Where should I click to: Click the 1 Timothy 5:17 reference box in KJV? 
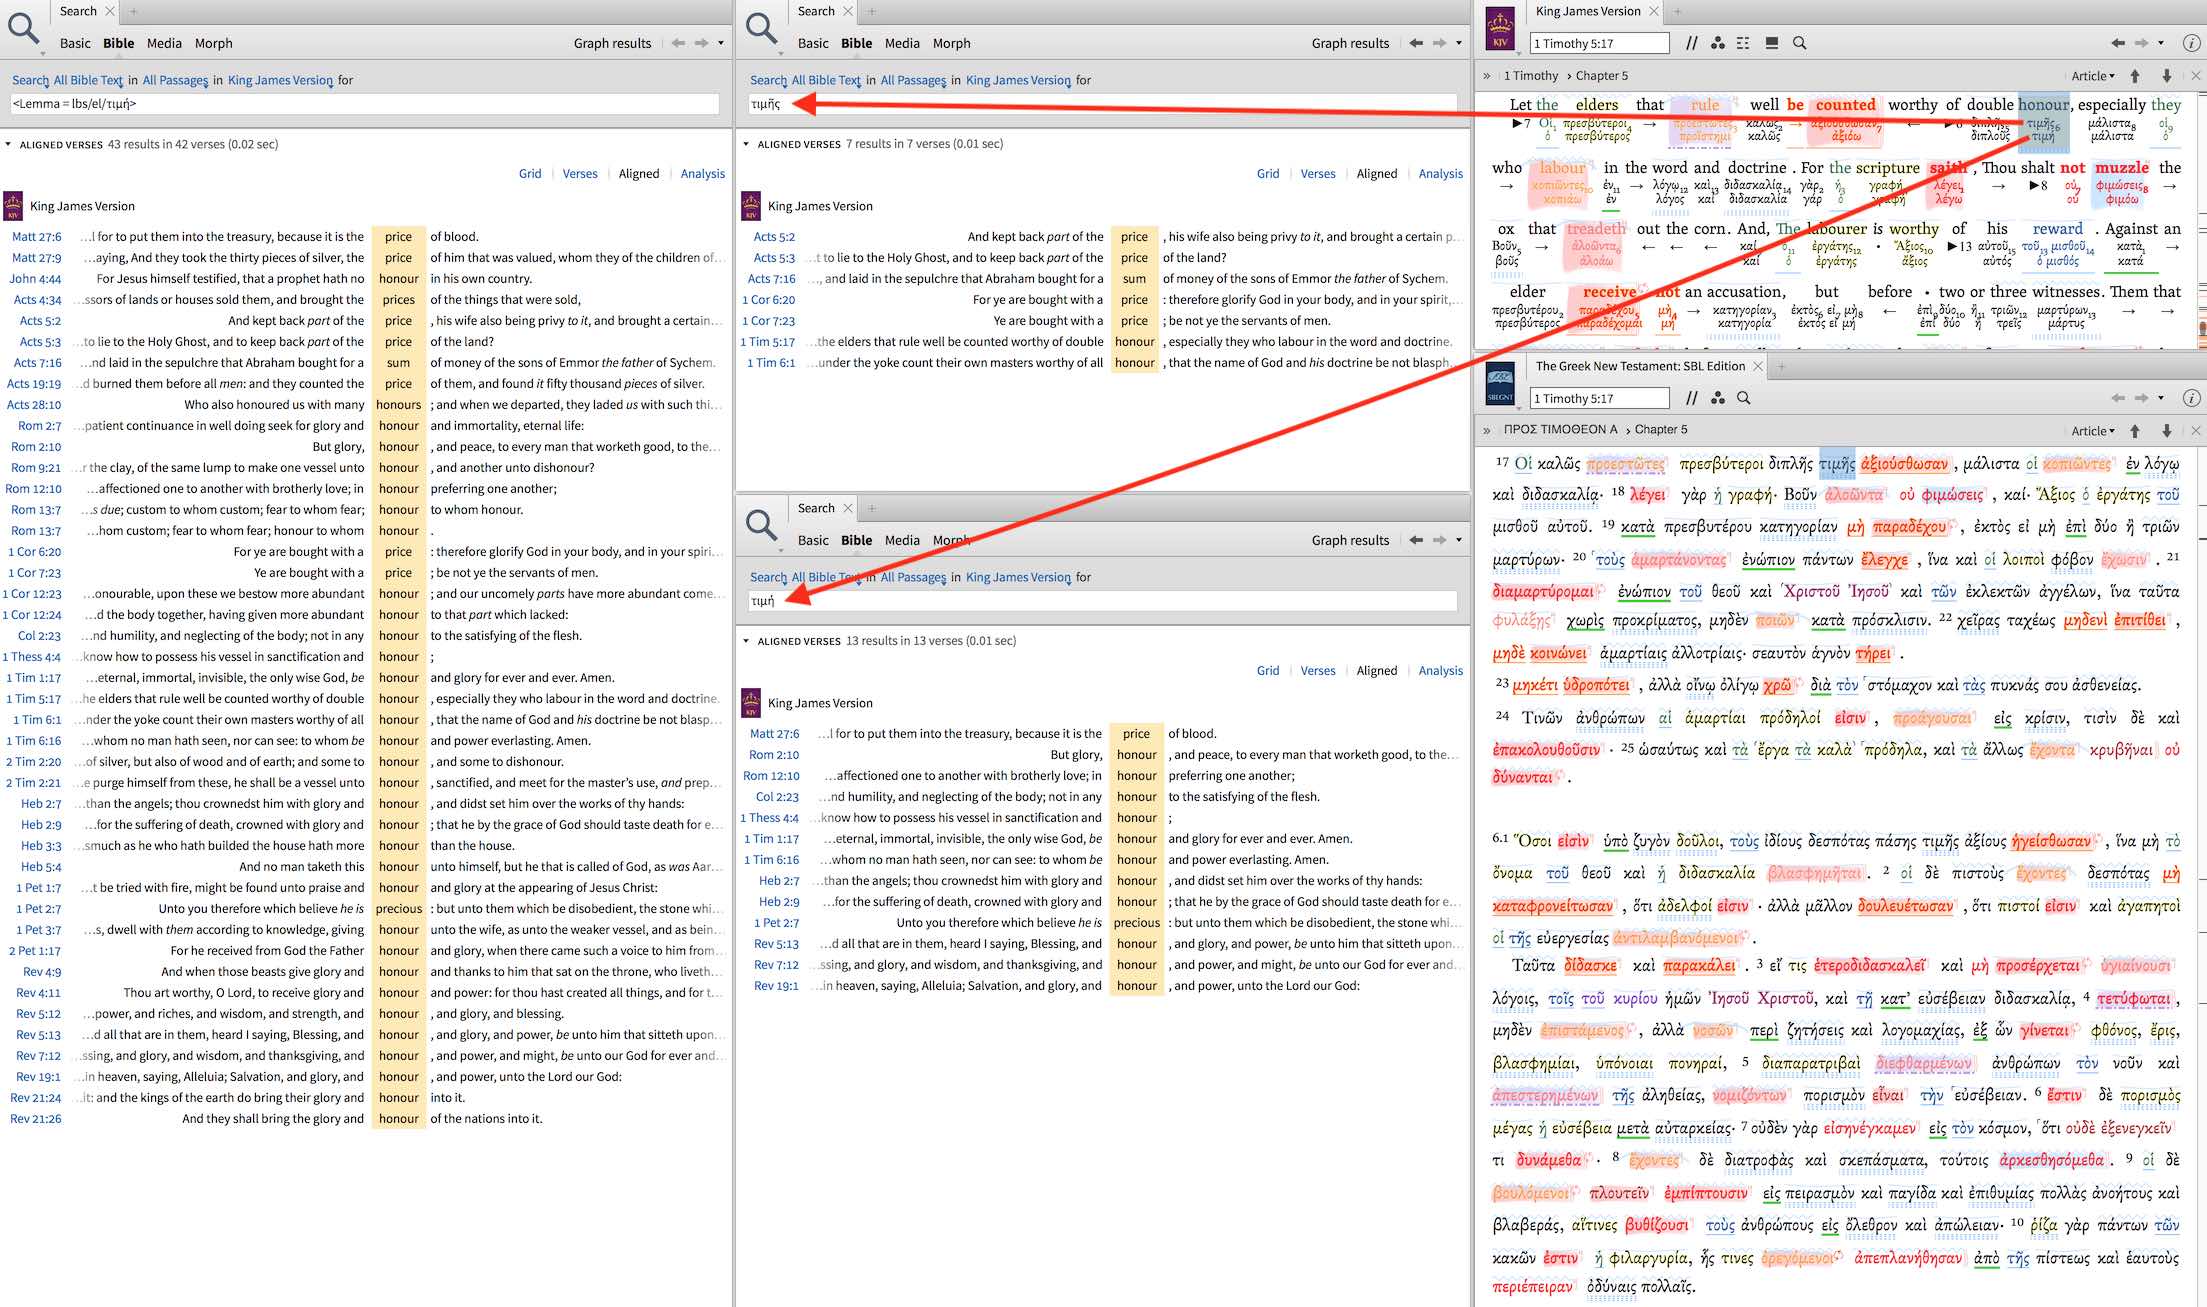pos(1598,43)
